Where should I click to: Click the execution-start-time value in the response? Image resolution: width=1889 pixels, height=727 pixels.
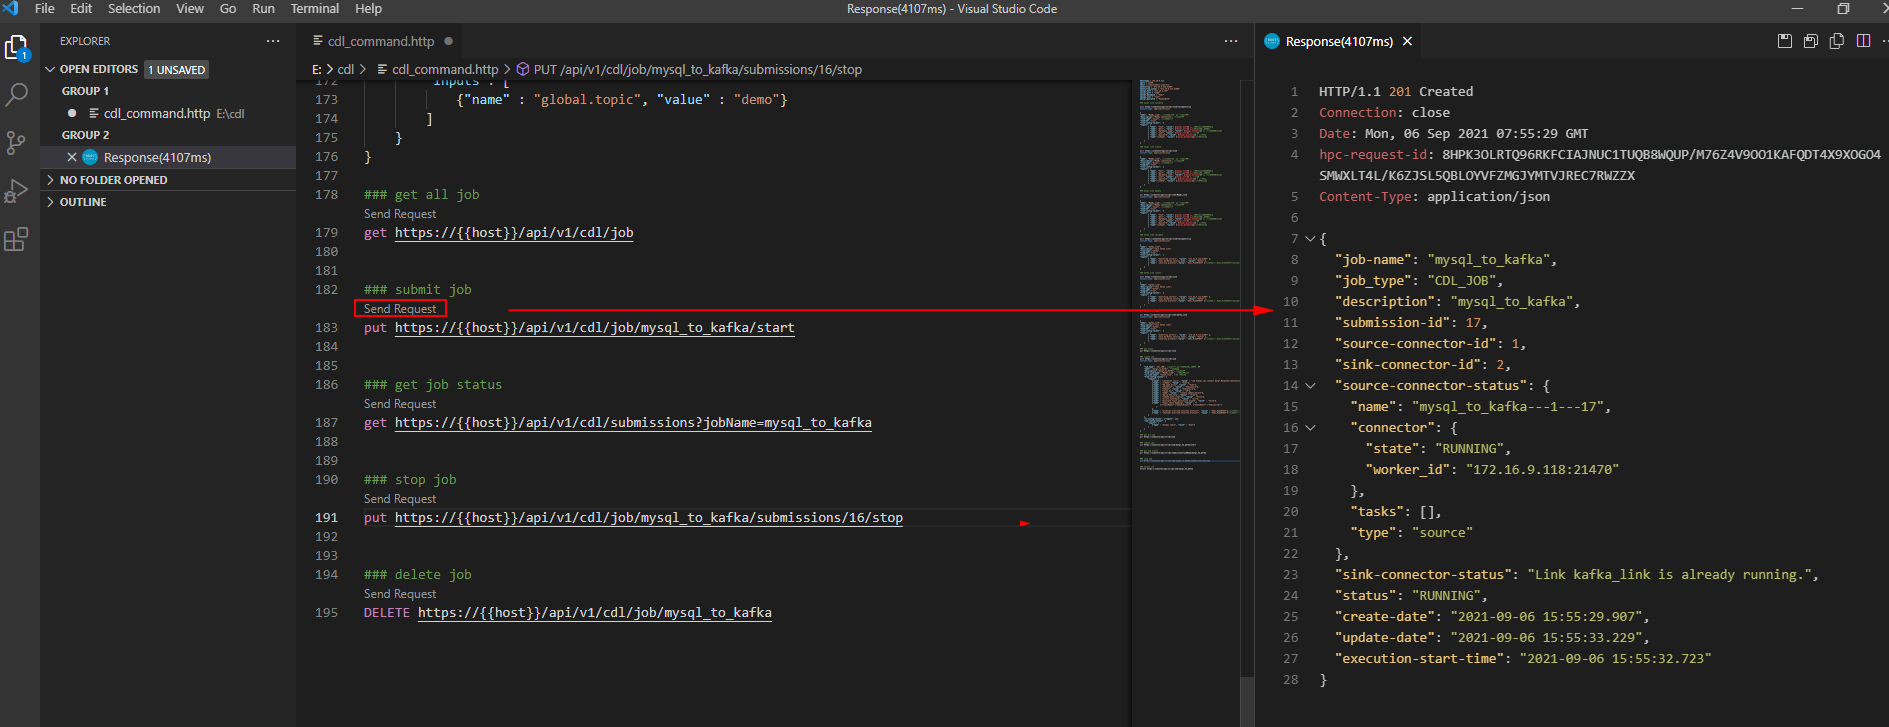click(1615, 659)
